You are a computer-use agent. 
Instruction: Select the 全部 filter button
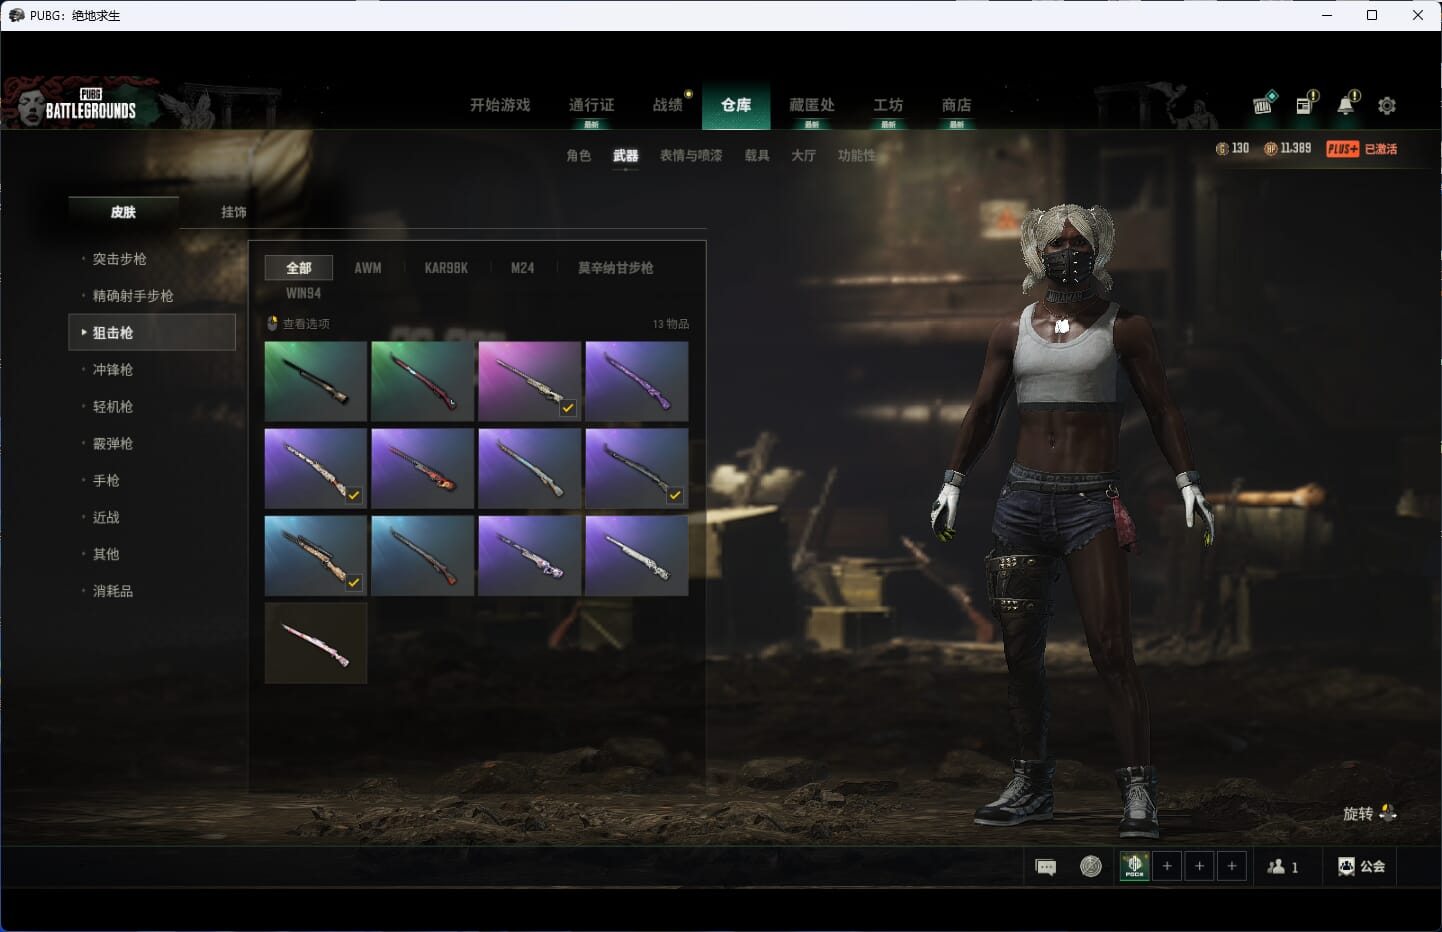pyautogui.click(x=299, y=268)
